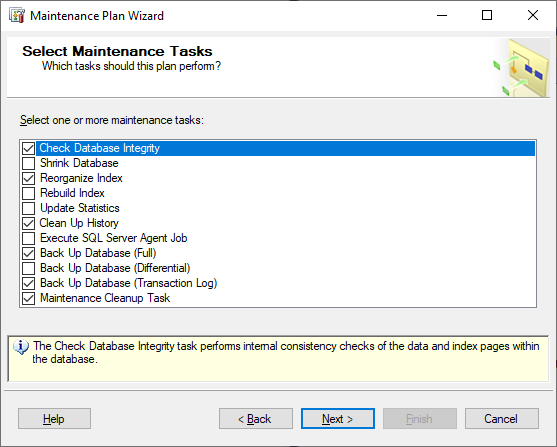Viewport: 557px width, 447px height.
Task: Select the Check Database Integrity row label
Action: point(99,148)
